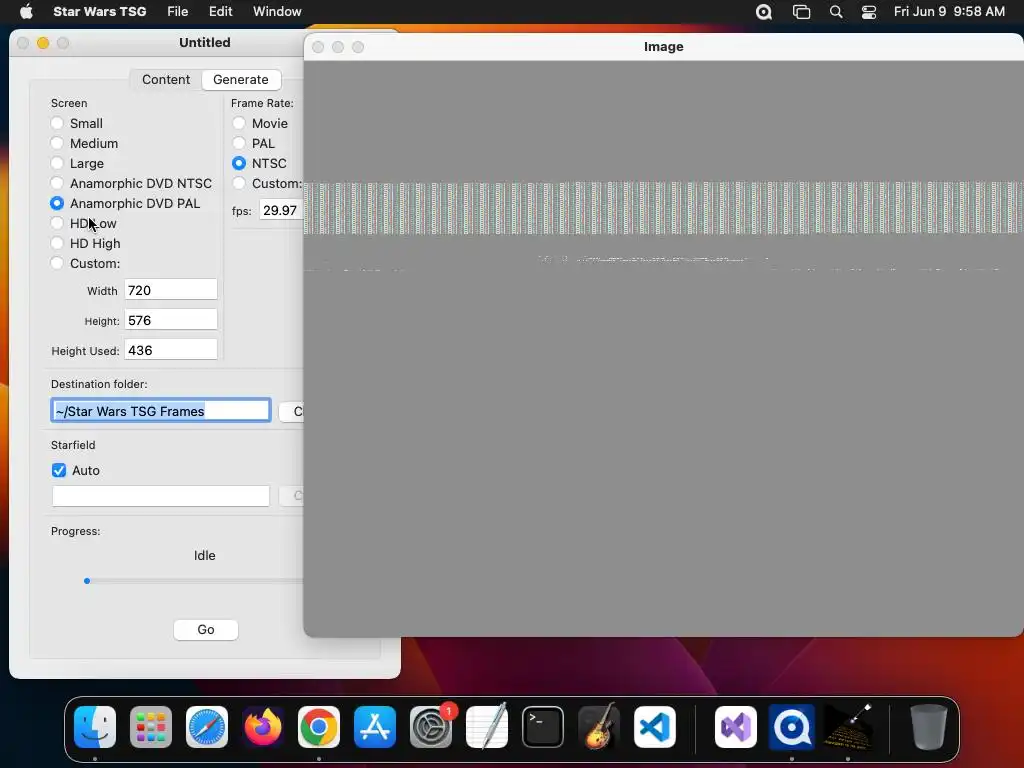Switch to the Content tab

click(166, 80)
